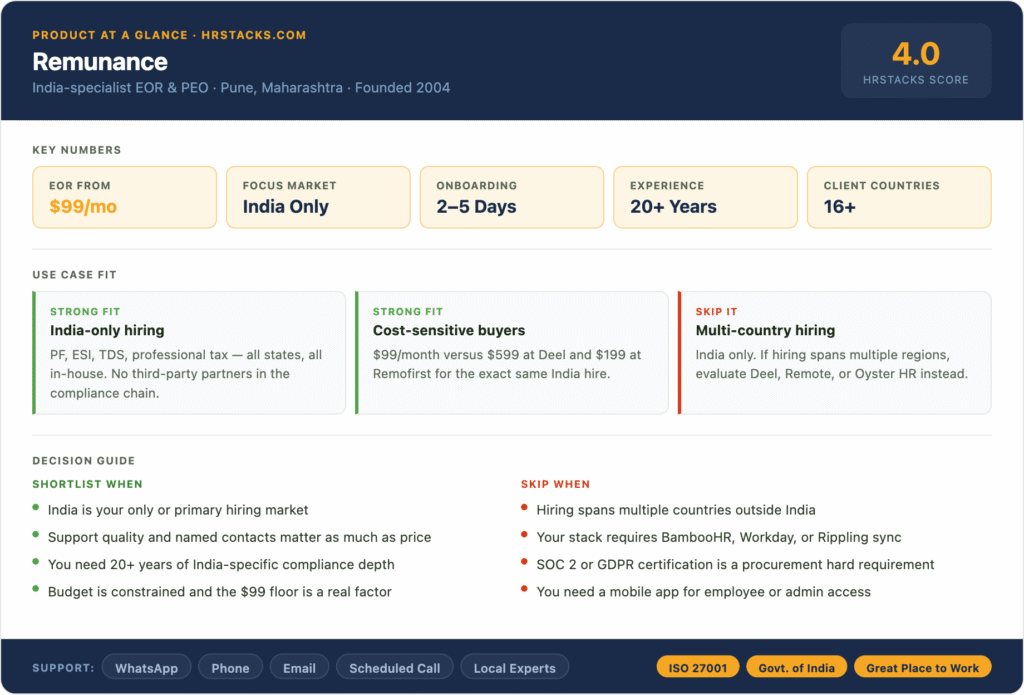Viewport: 1024px width, 695px height.
Task: Click the Client Countries 16+ card
Action: coord(899,197)
